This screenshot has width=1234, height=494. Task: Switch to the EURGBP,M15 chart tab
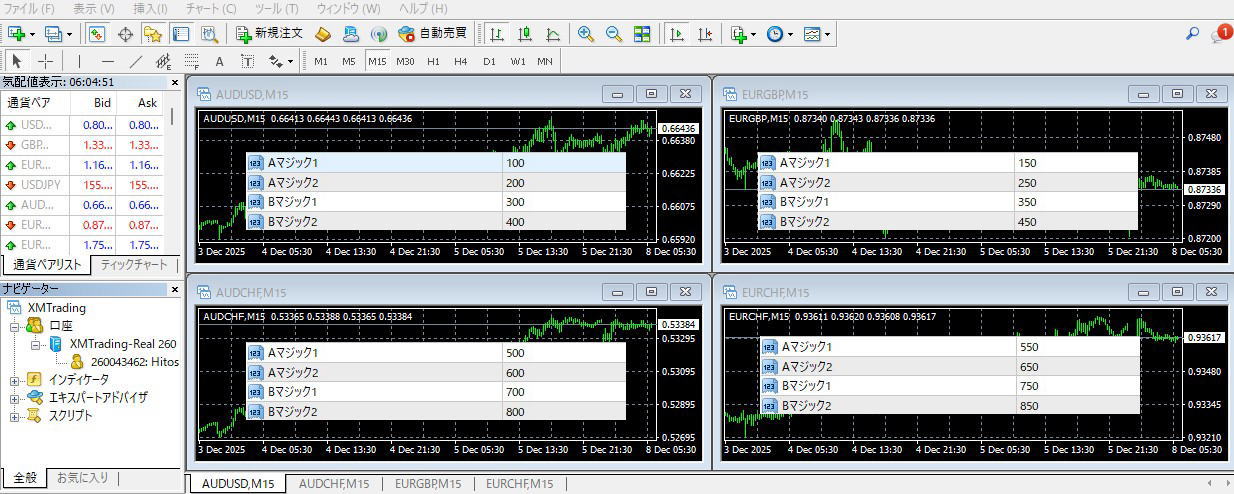[427, 484]
